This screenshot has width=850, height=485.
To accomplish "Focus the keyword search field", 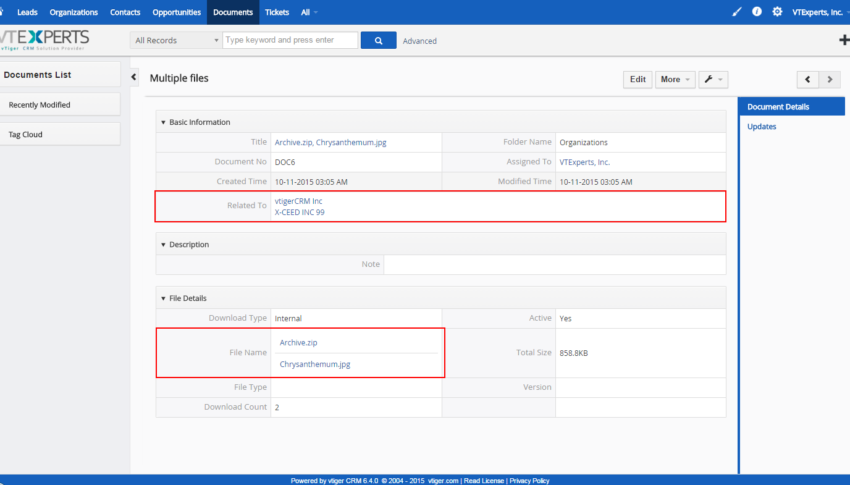I will tap(290, 40).
